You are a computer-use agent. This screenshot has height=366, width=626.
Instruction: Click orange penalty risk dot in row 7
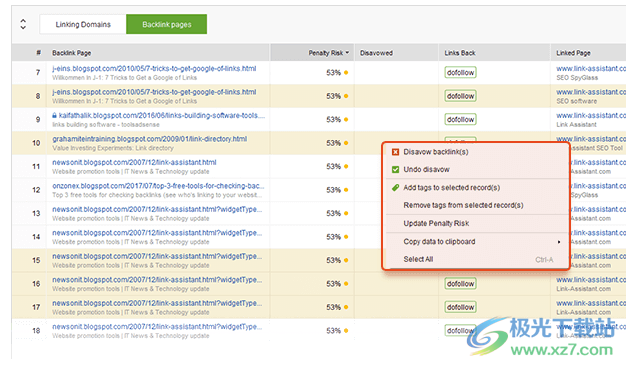click(x=346, y=73)
